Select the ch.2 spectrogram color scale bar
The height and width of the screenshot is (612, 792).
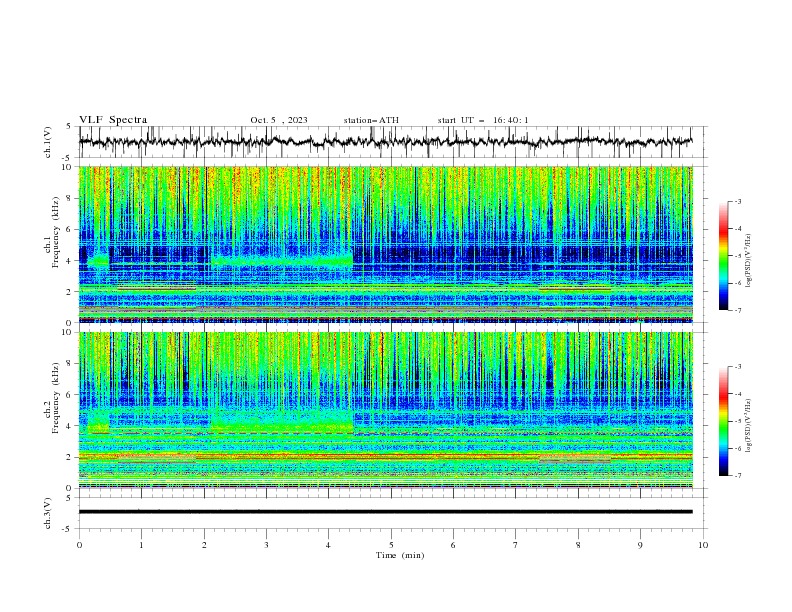click(x=723, y=421)
